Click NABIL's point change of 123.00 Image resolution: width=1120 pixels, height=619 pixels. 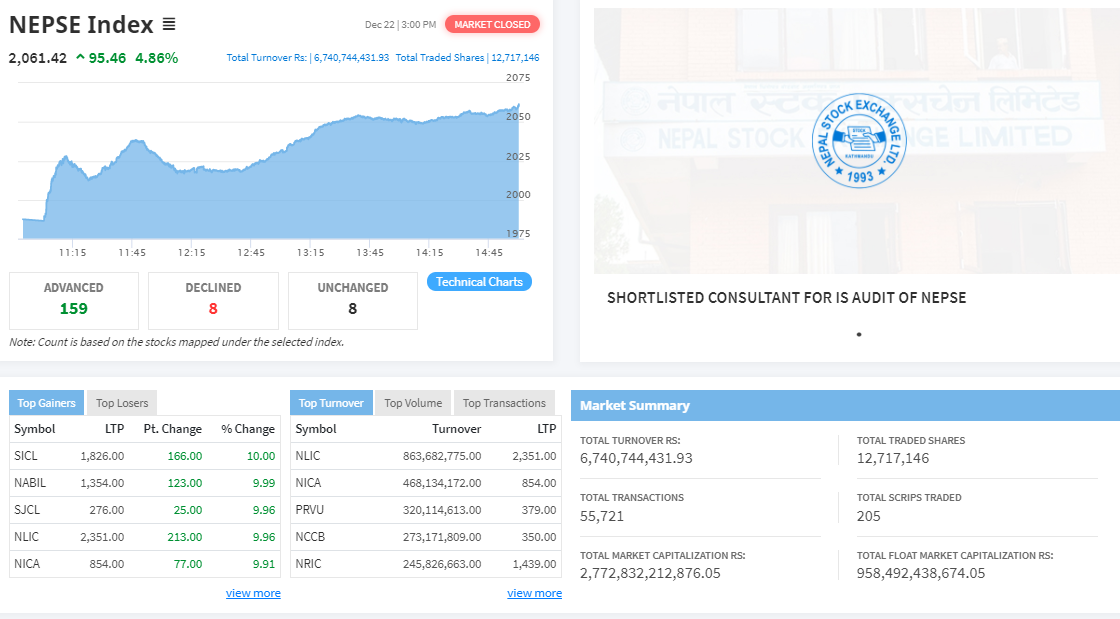point(185,483)
